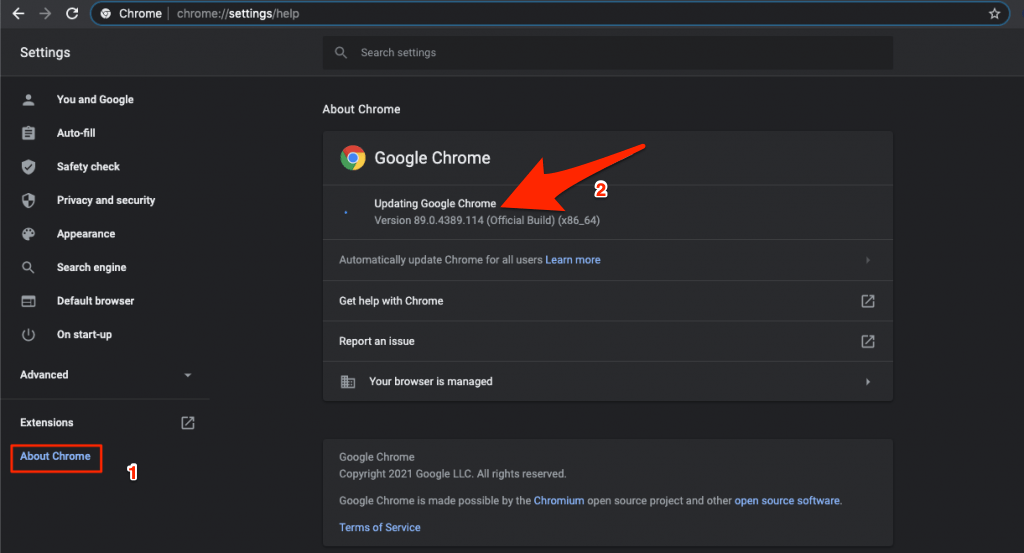Open Privacy and security settings
This screenshot has width=1024, height=553.
point(106,200)
